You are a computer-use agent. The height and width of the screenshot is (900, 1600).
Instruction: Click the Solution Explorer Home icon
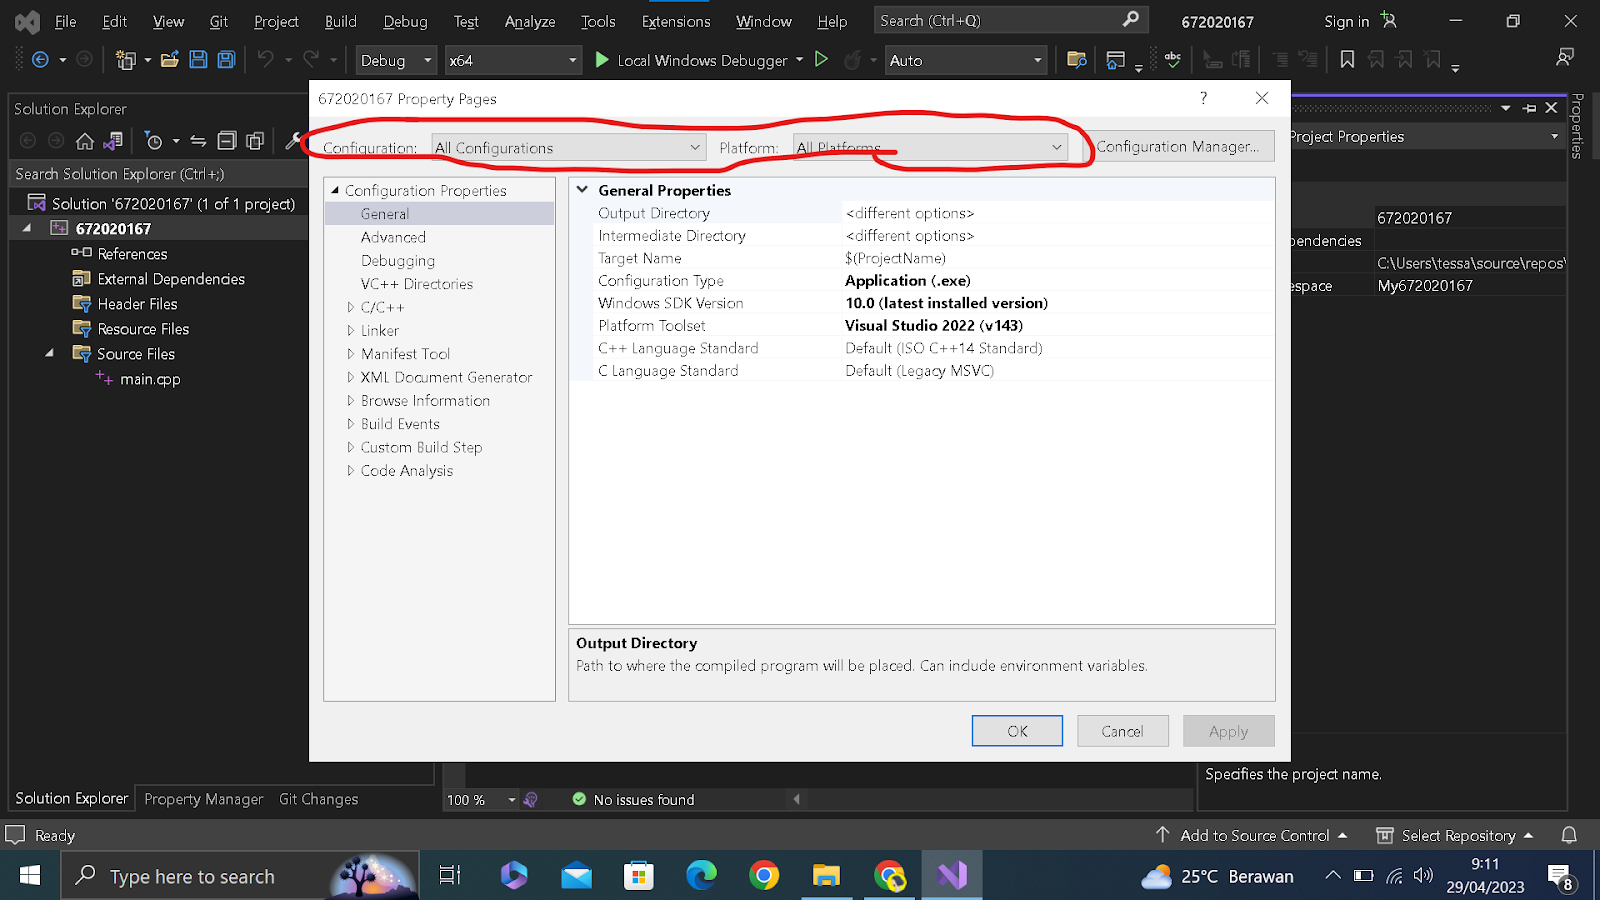(x=85, y=141)
